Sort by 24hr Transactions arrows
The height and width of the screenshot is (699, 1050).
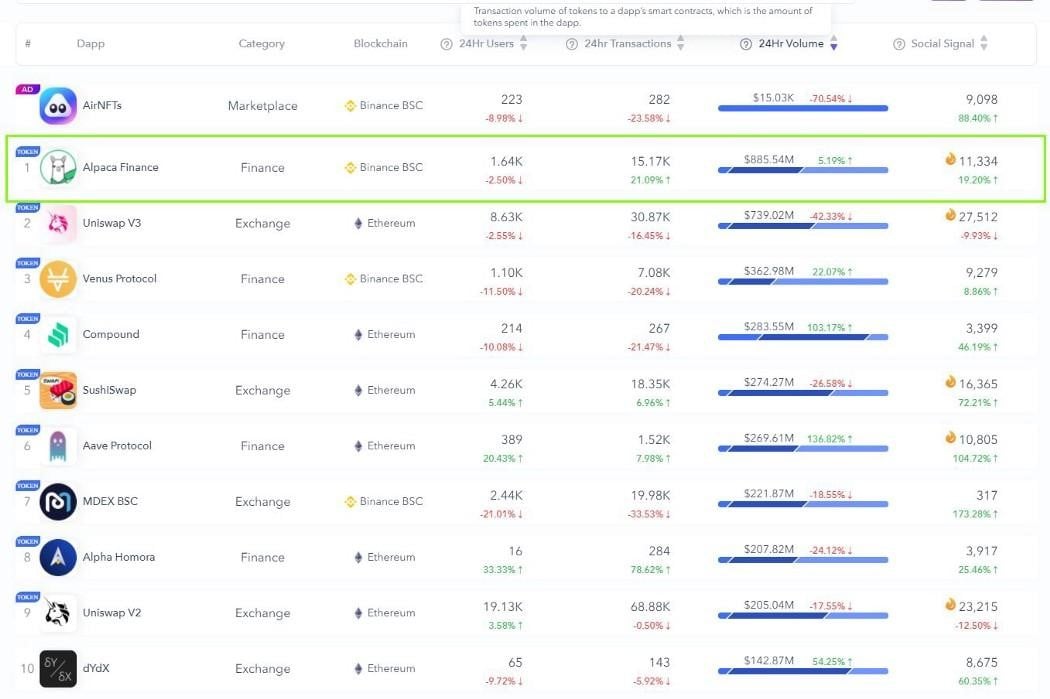(681, 44)
